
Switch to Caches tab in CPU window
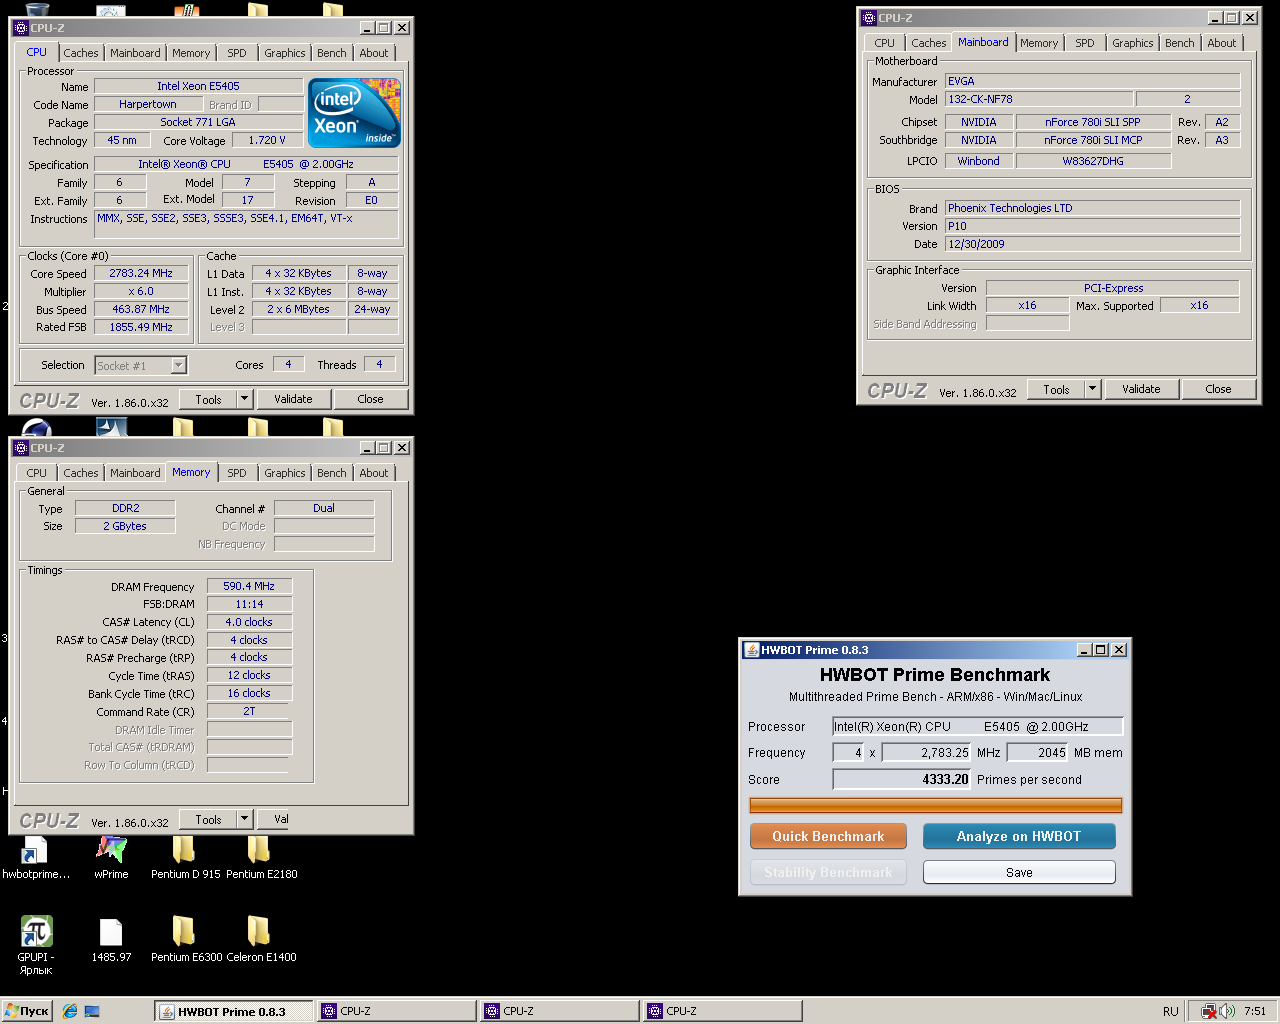81,53
